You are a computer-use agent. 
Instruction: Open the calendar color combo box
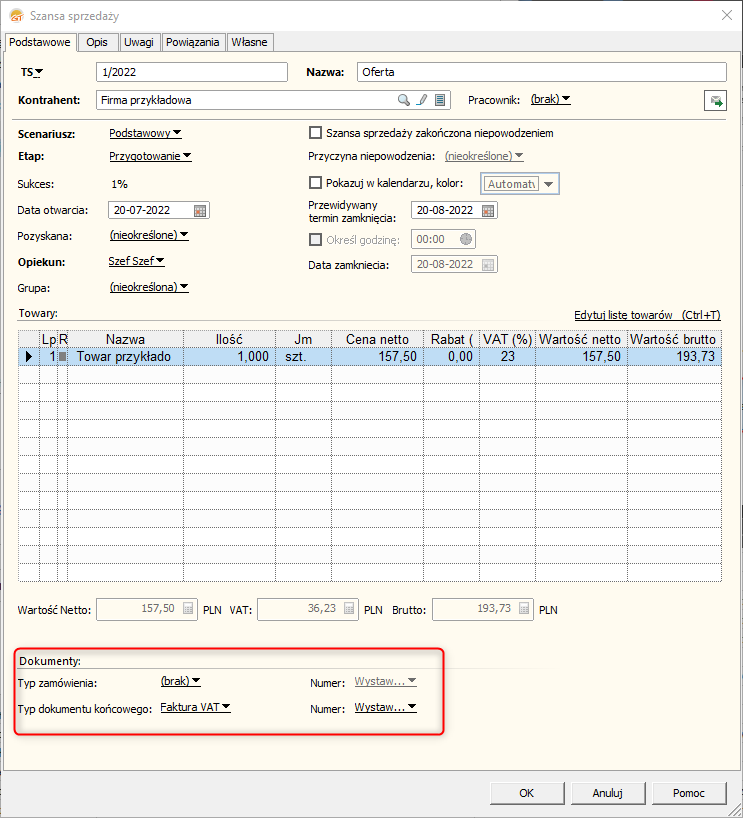tap(520, 184)
